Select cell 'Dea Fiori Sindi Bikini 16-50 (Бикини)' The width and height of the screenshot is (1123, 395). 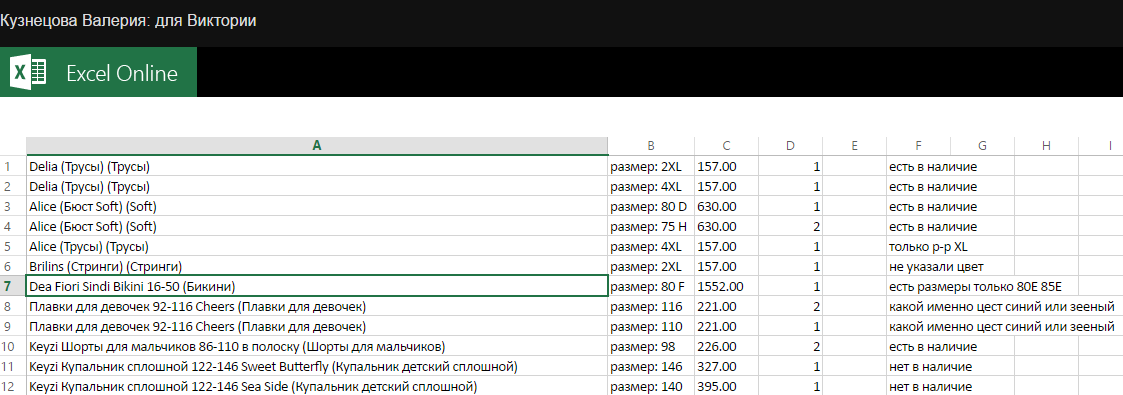point(317,287)
